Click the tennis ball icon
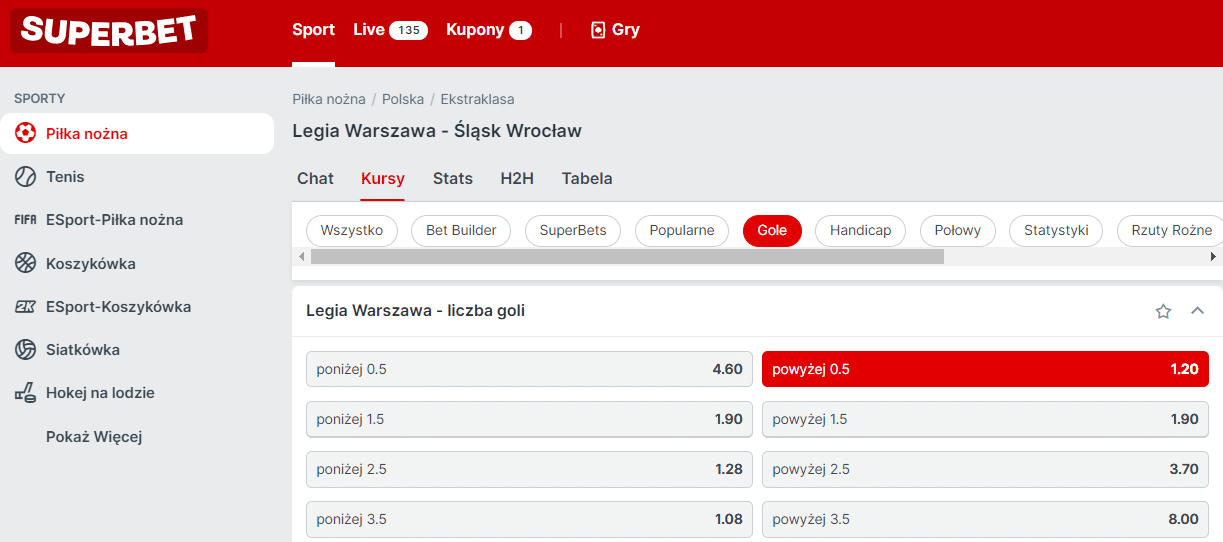Image resolution: width=1223 pixels, height=542 pixels. pos(25,177)
